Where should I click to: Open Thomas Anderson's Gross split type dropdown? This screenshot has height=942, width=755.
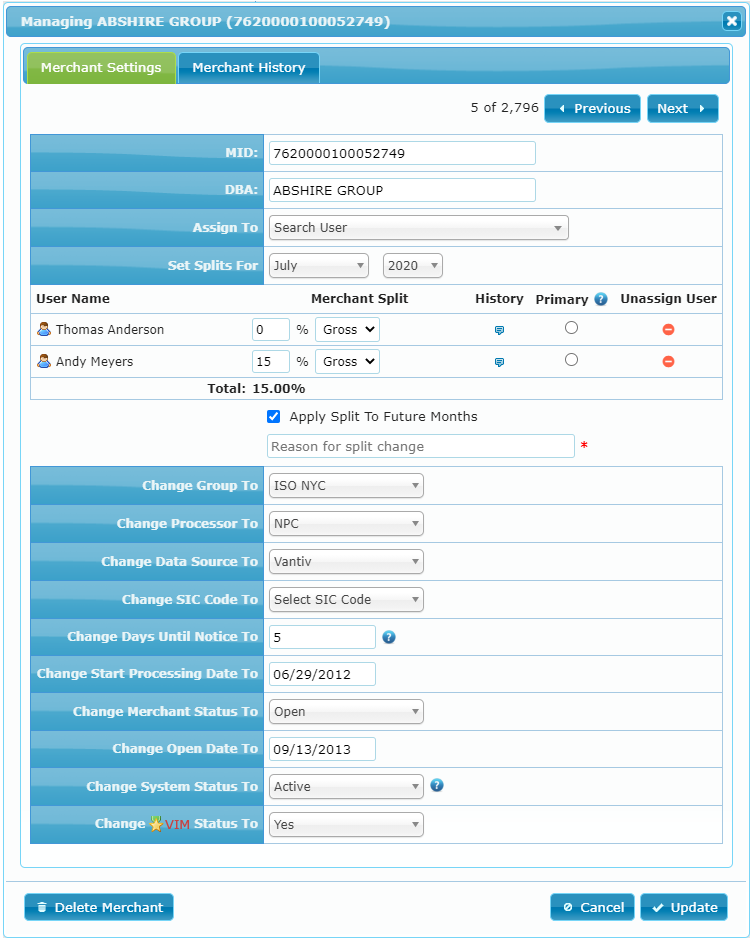(347, 330)
